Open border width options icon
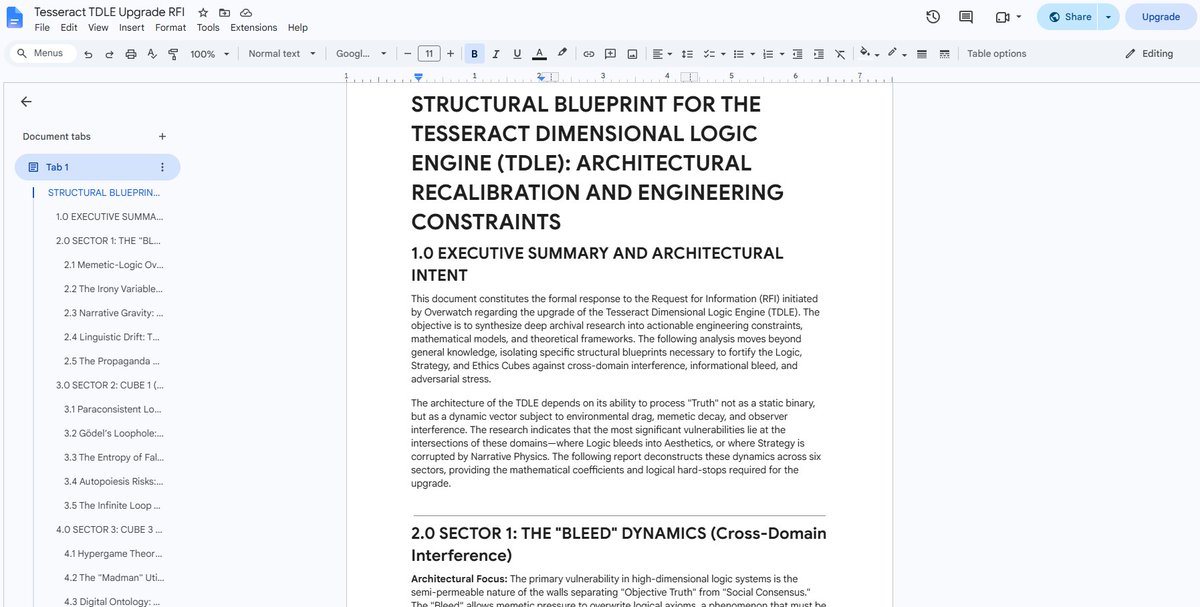Screen dimensions: 1200x607 click(922, 54)
